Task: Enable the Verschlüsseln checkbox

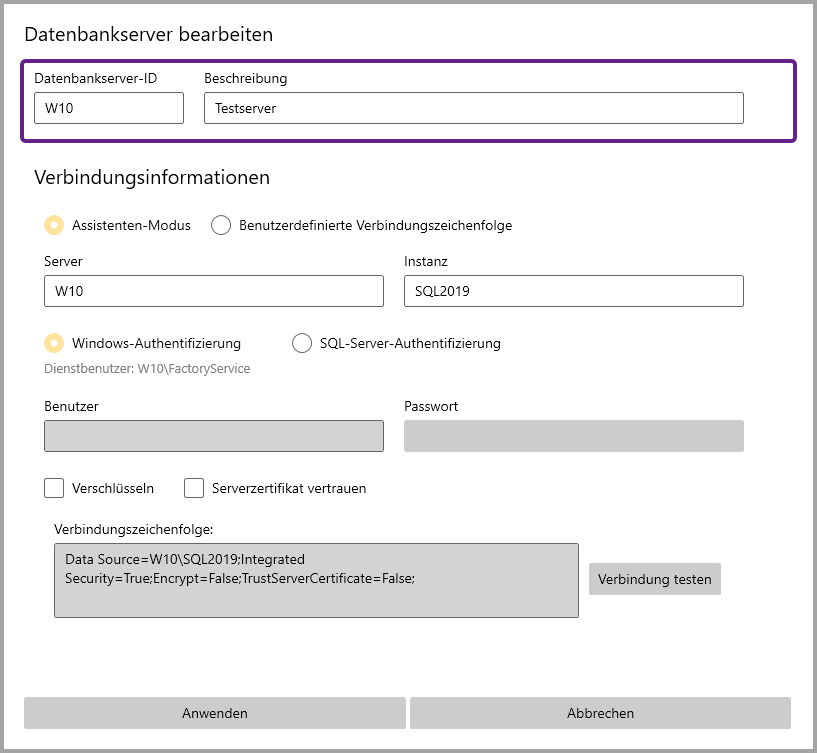Action: pyautogui.click(x=54, y=488)
